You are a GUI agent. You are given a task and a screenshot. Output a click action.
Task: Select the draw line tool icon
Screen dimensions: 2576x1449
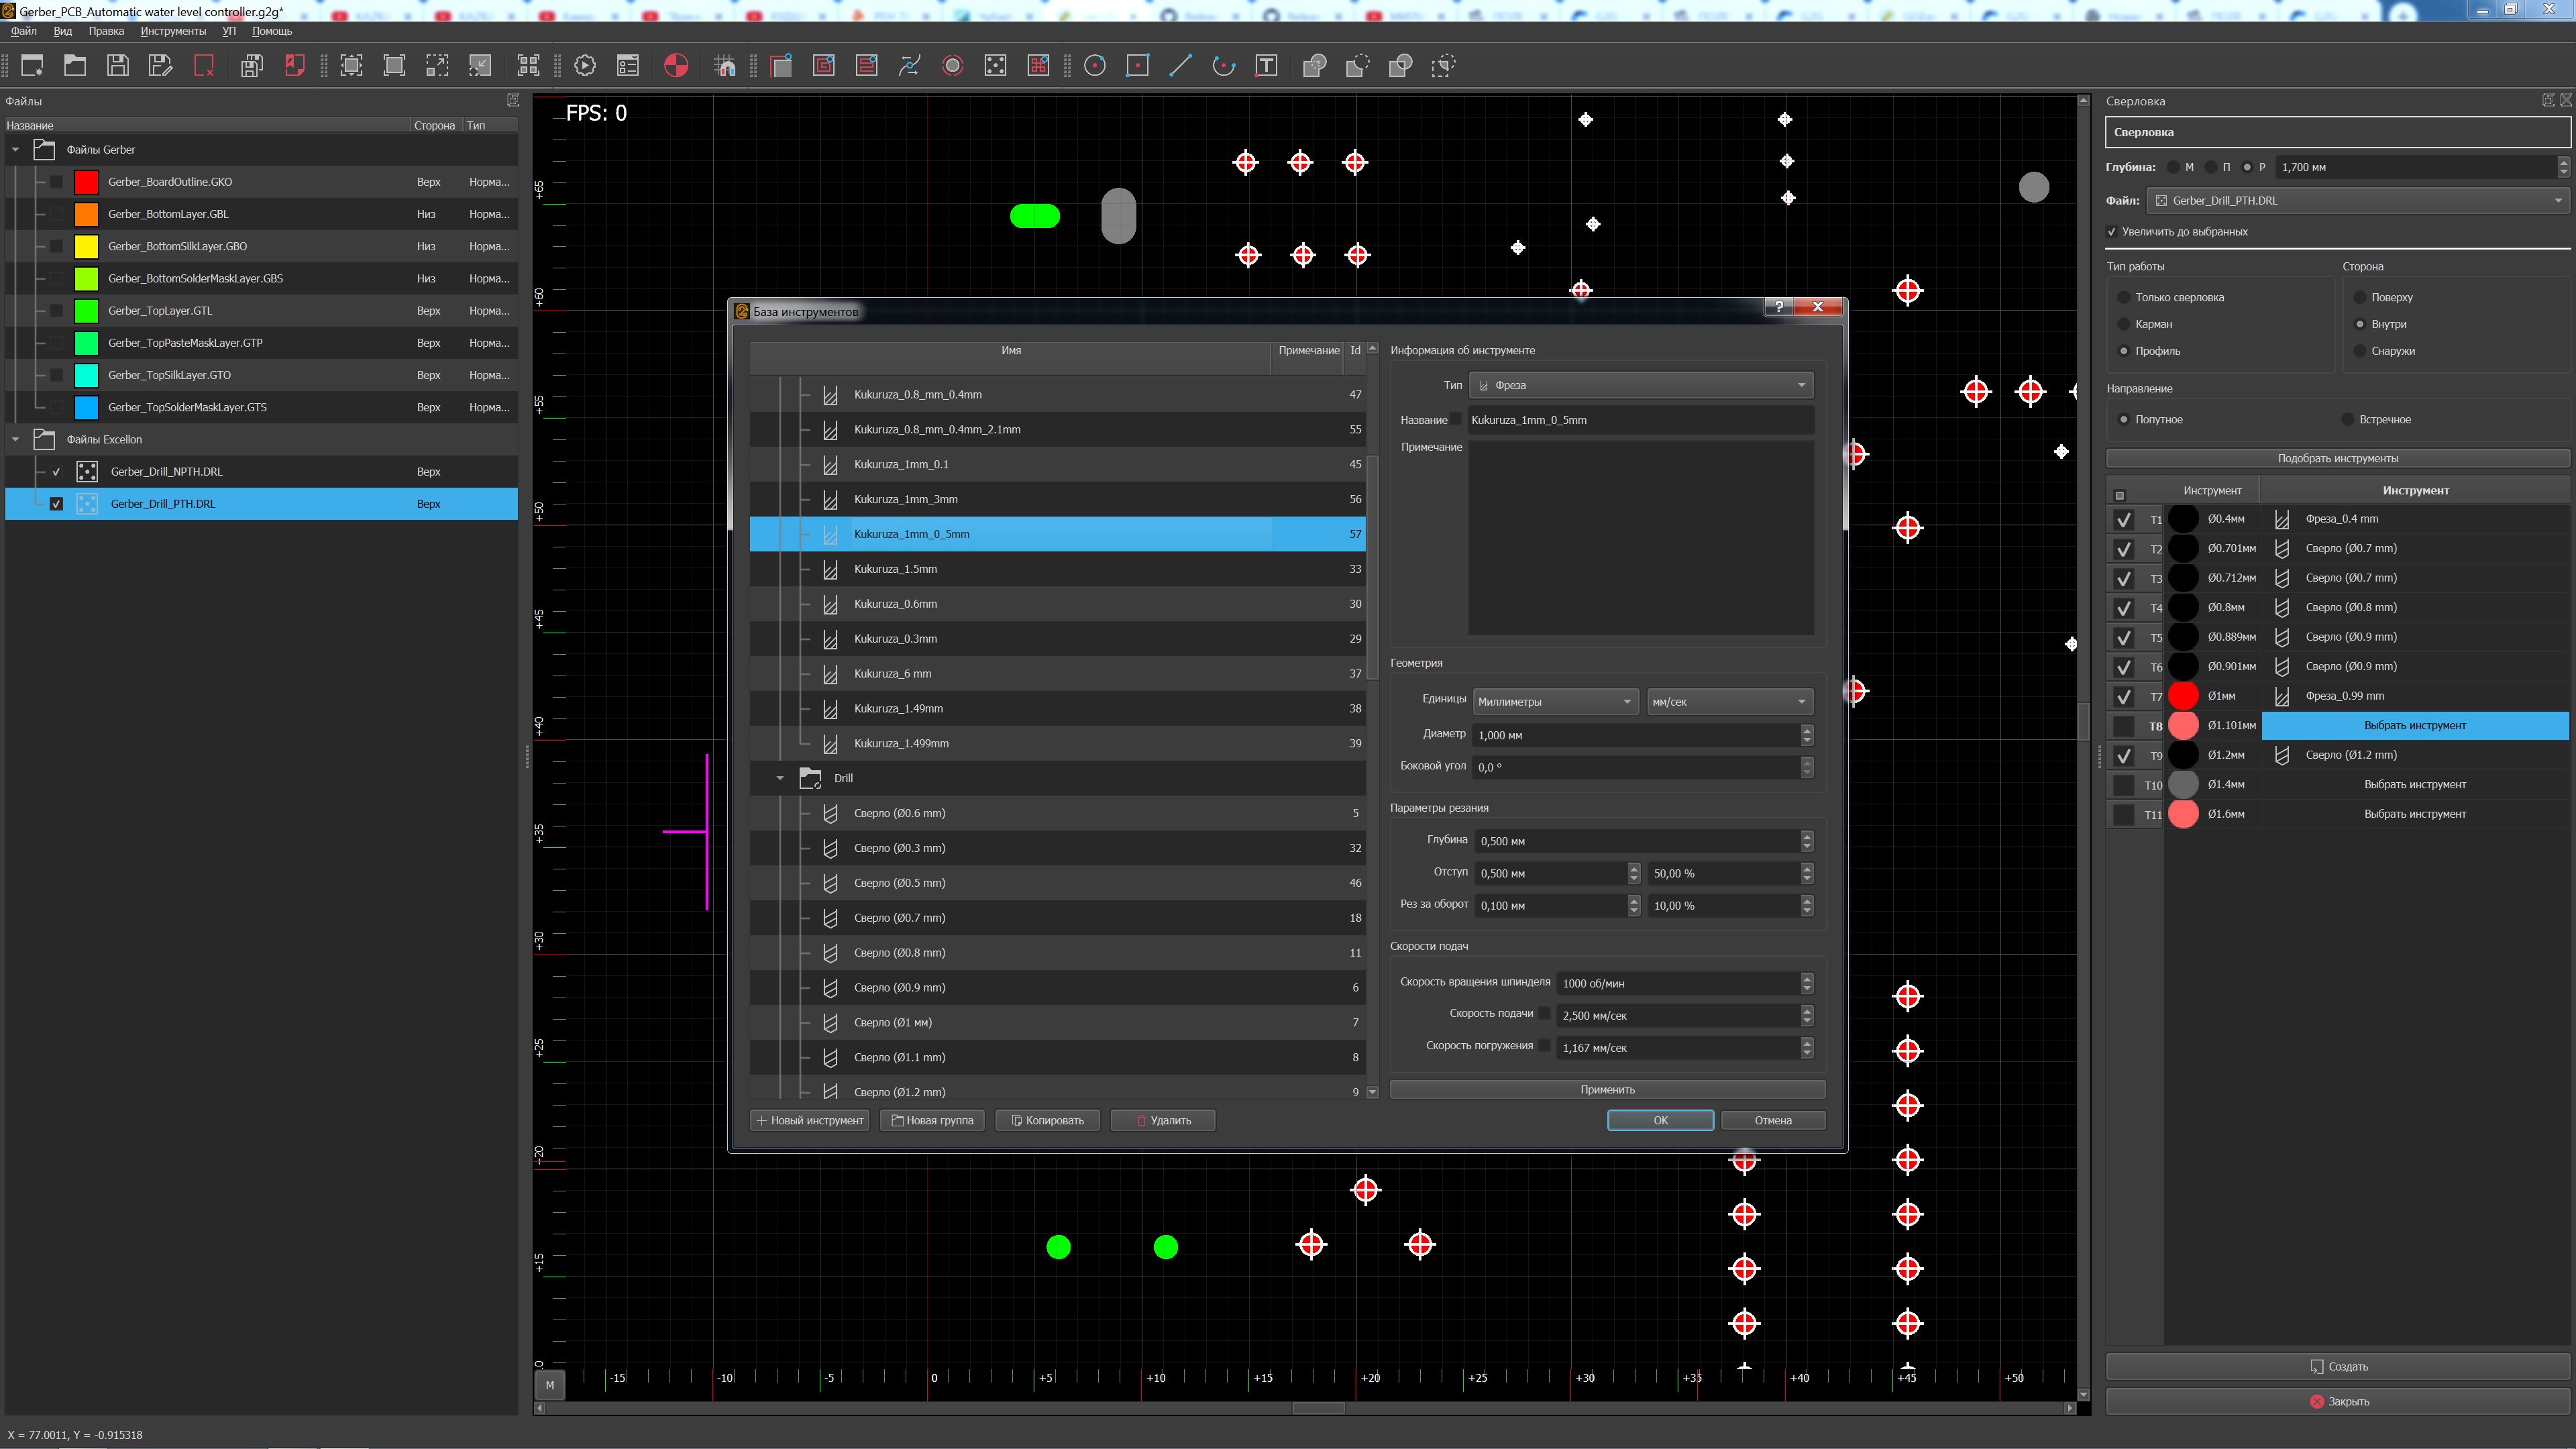coord(1181,66)
